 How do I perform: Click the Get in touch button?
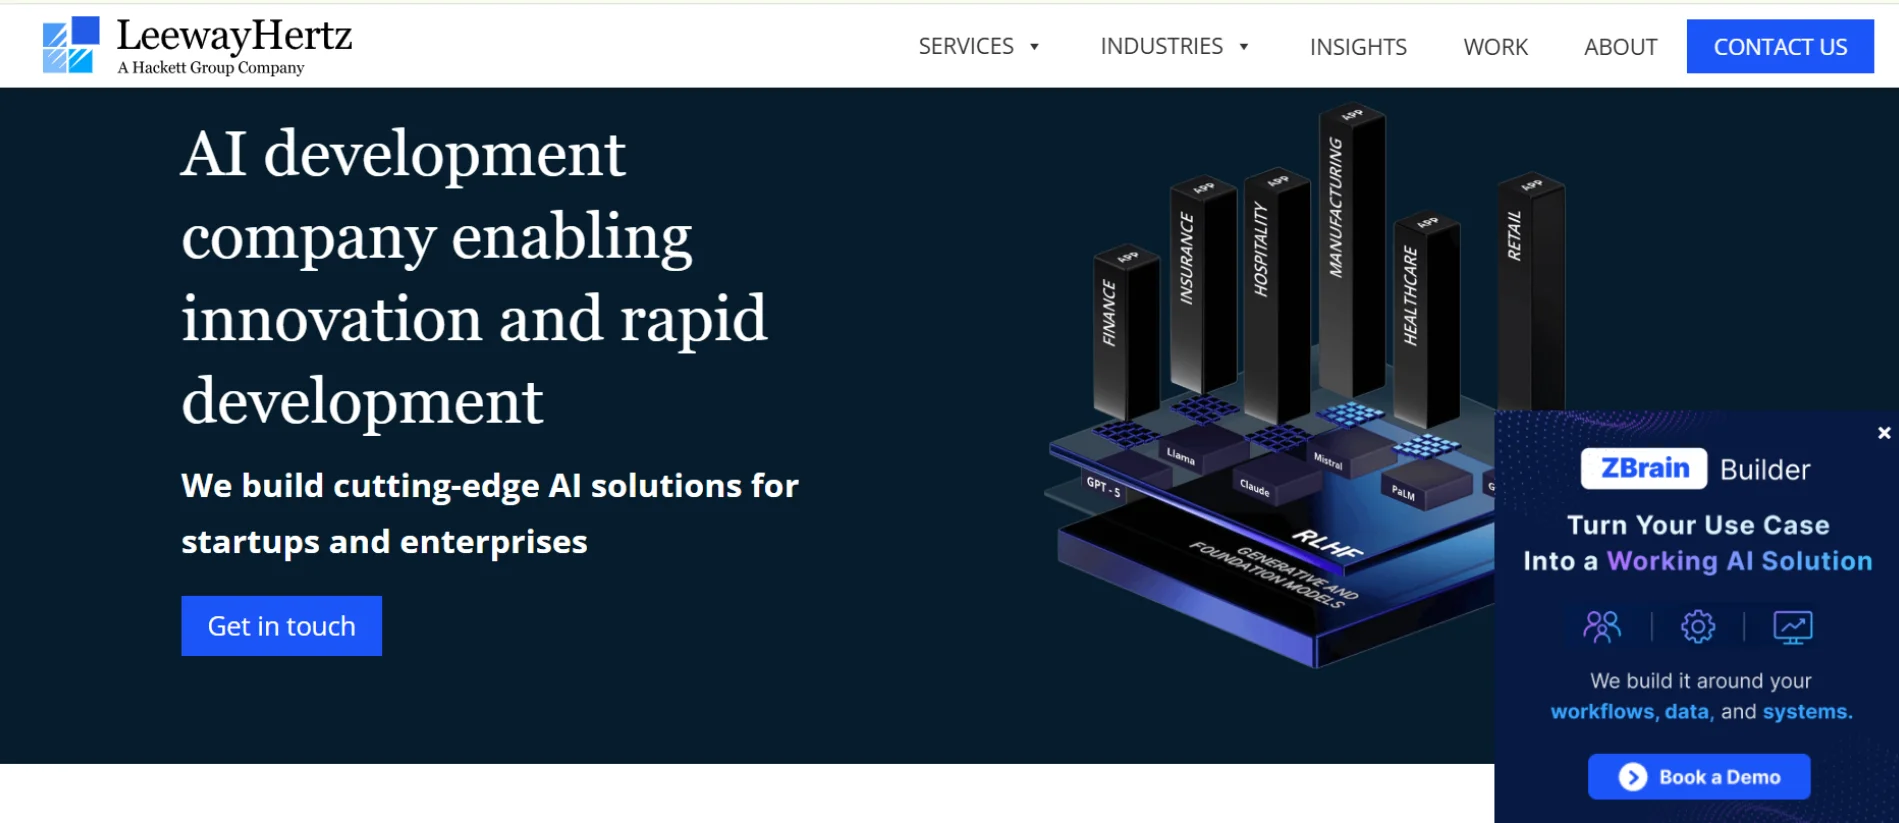pyautogui.click(x=281, y=626)
